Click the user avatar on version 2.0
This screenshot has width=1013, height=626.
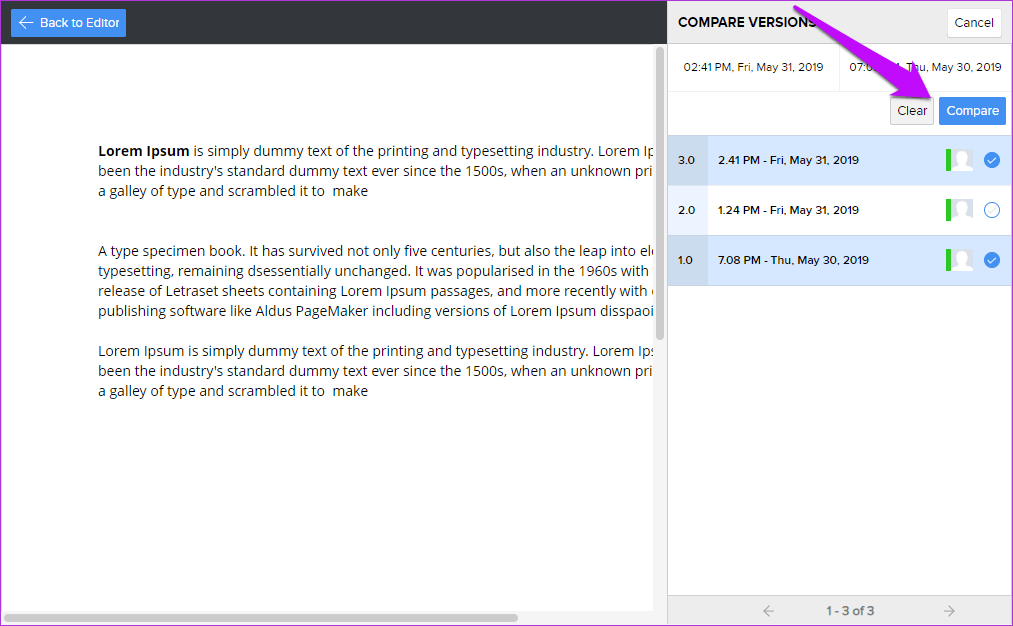point(962,210)
